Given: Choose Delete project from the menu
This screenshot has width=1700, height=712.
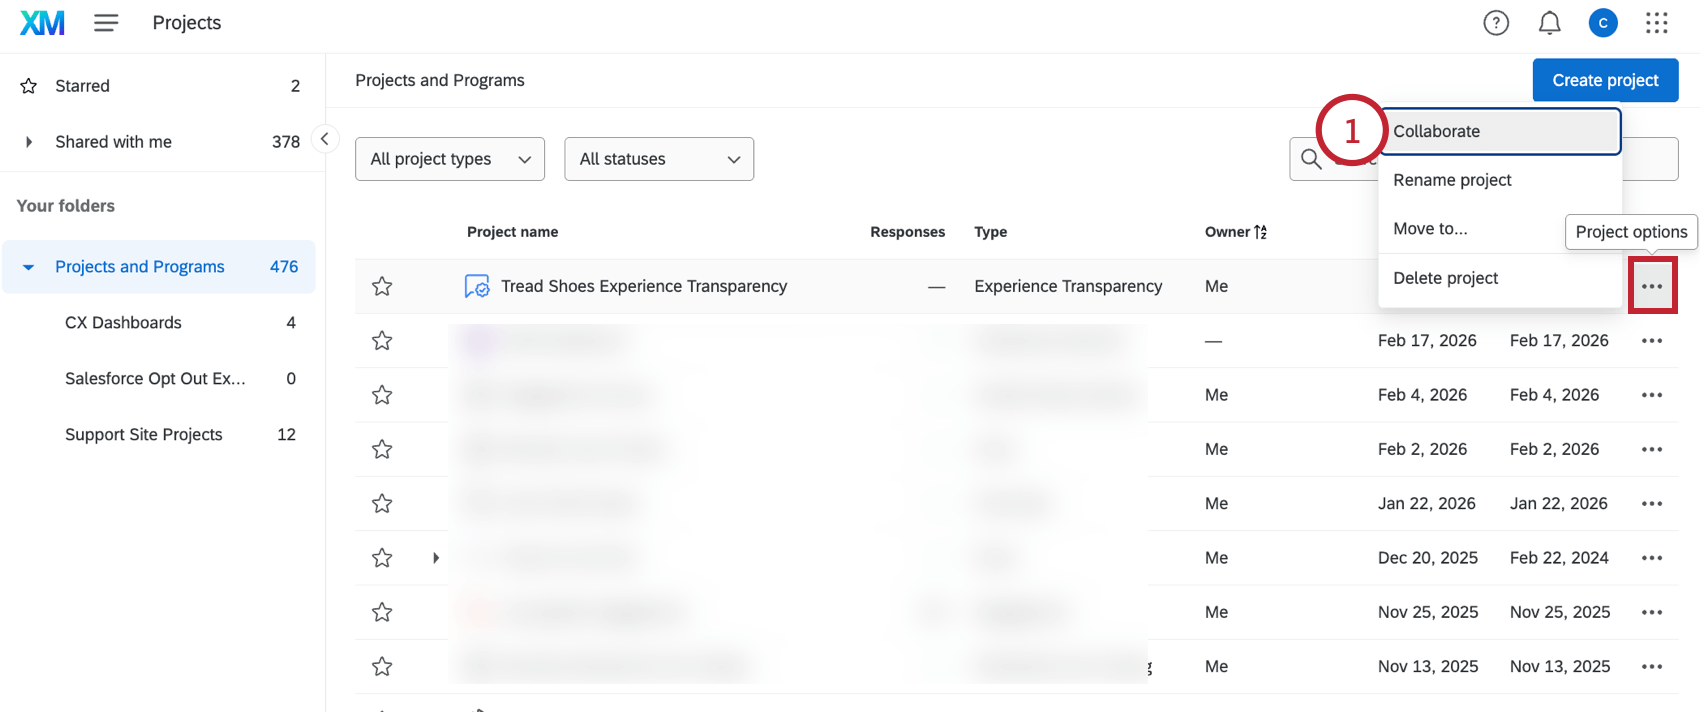Looking at the screenshot, I should point(1445,278).
